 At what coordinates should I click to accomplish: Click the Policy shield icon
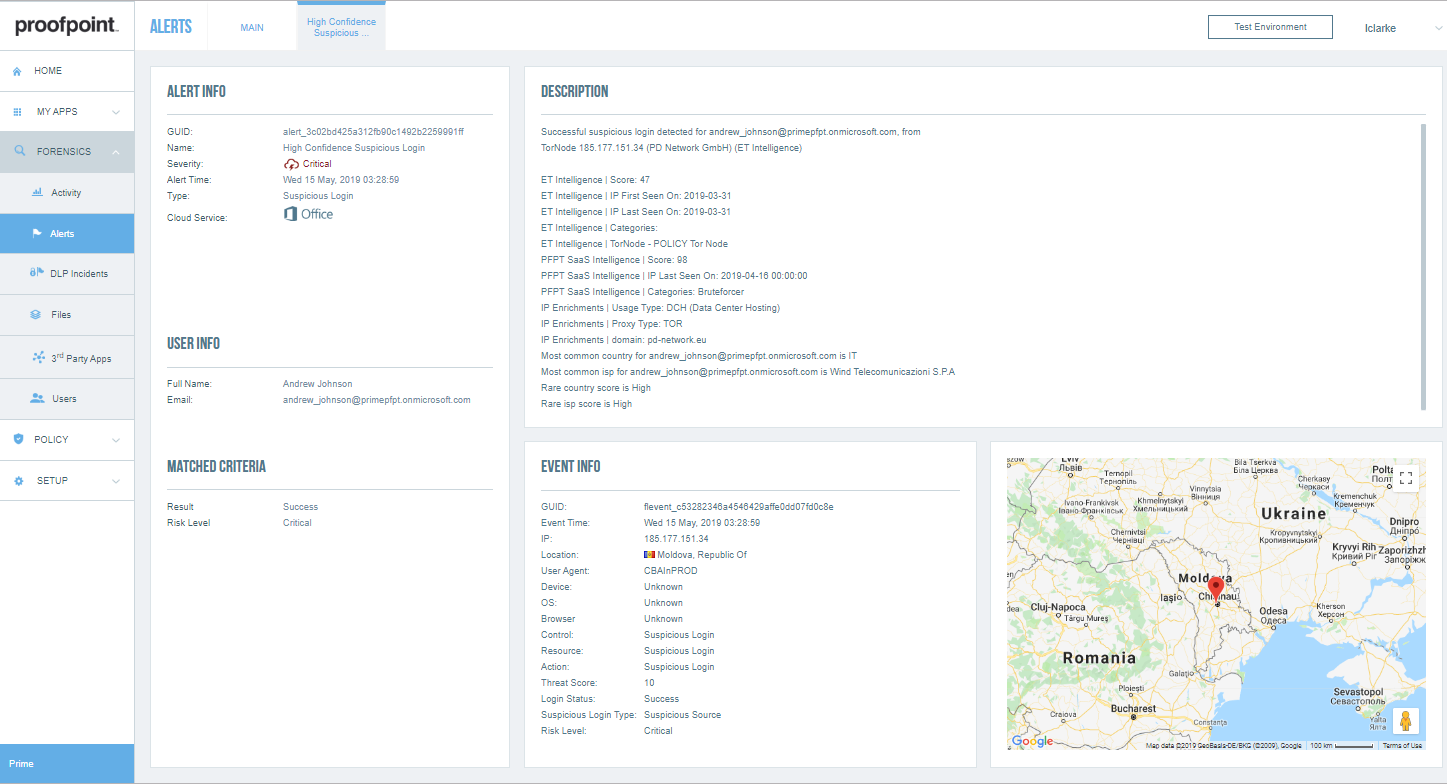click(18, 439)
